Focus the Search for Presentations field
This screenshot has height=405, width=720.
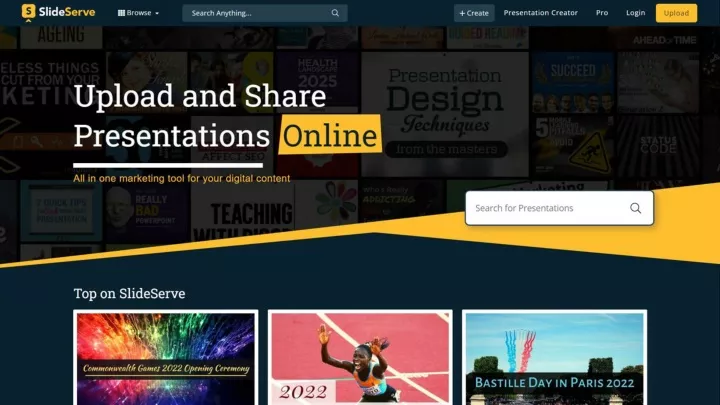(559, 208)
